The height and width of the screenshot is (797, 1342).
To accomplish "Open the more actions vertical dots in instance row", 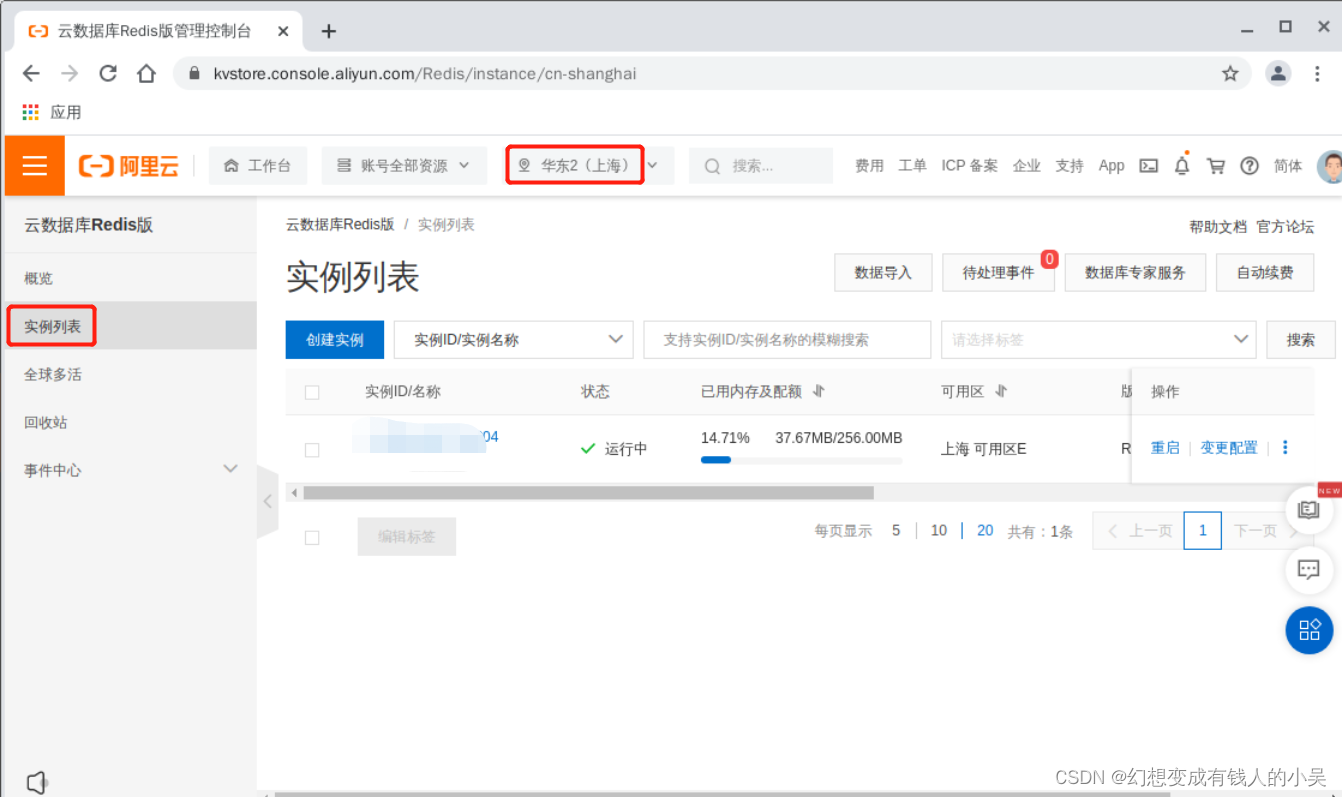I will (1285, 448).
